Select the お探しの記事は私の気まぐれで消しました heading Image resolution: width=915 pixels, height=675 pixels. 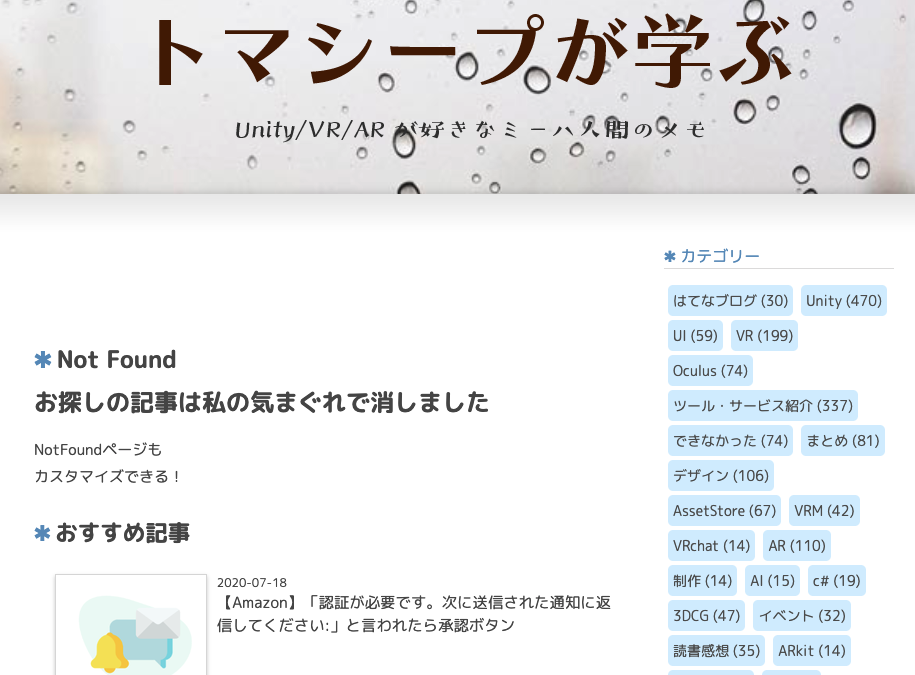tap(261, 403)
